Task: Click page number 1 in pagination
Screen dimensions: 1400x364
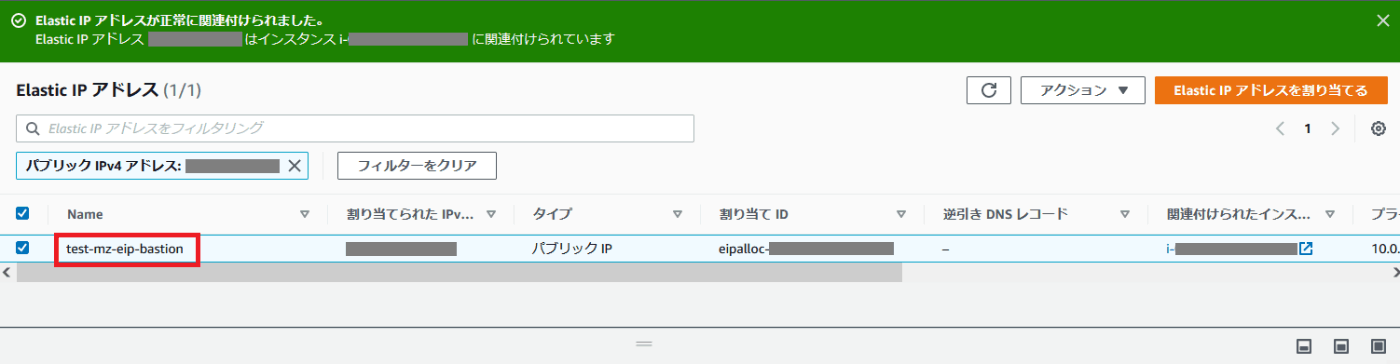Action: click(1307, 129)
